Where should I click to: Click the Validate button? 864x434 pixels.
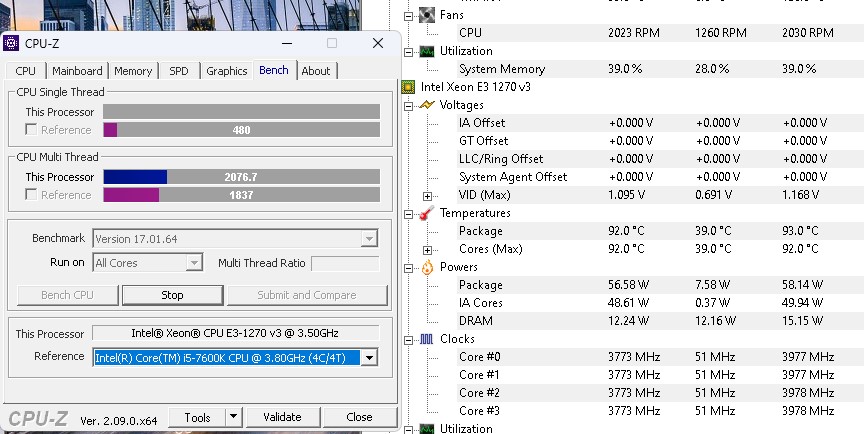pos(282,417)
